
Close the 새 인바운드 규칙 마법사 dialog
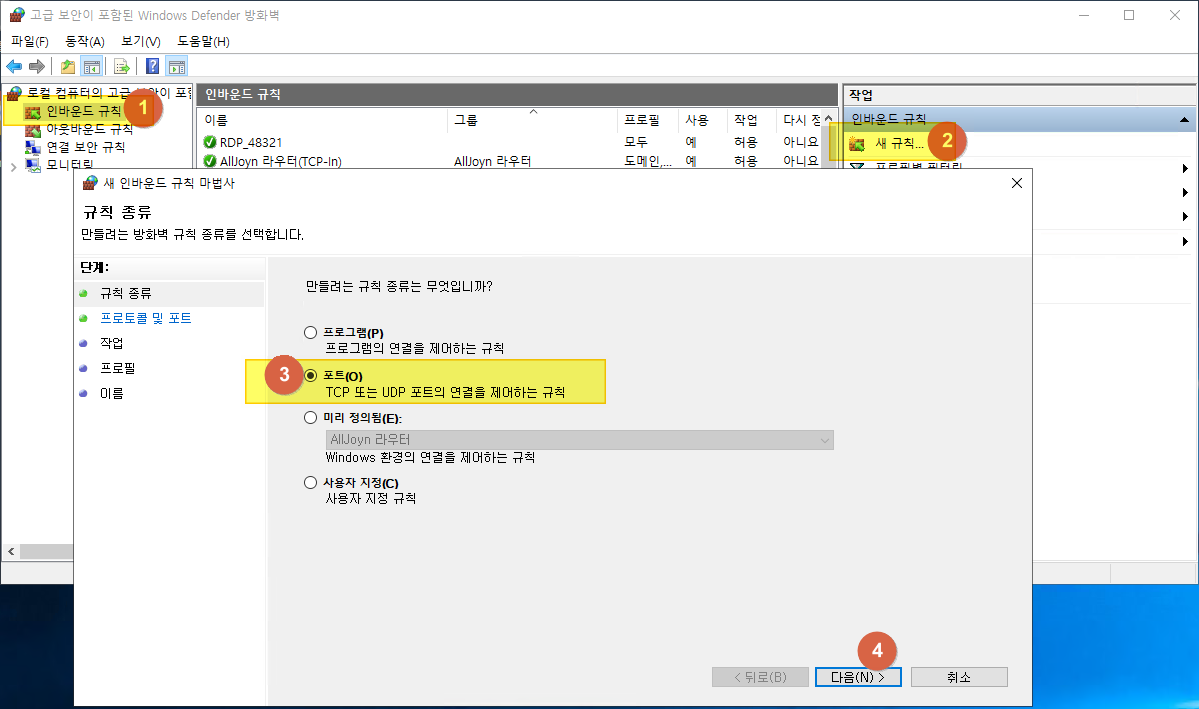coord(1016,183)
